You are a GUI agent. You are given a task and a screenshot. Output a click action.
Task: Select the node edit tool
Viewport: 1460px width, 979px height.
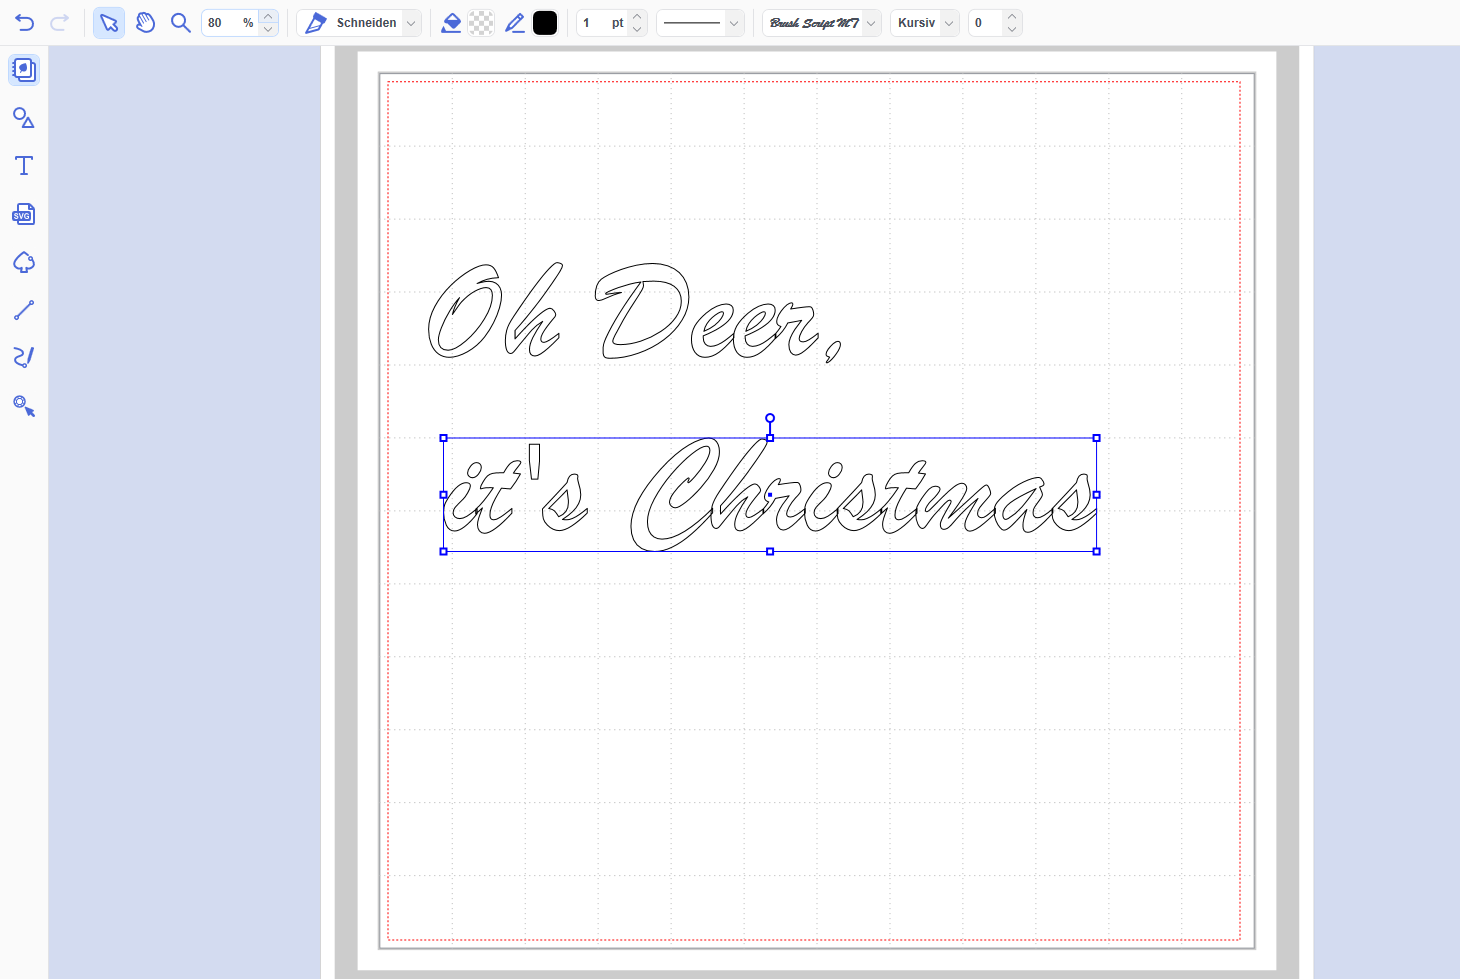pos(24,406)
